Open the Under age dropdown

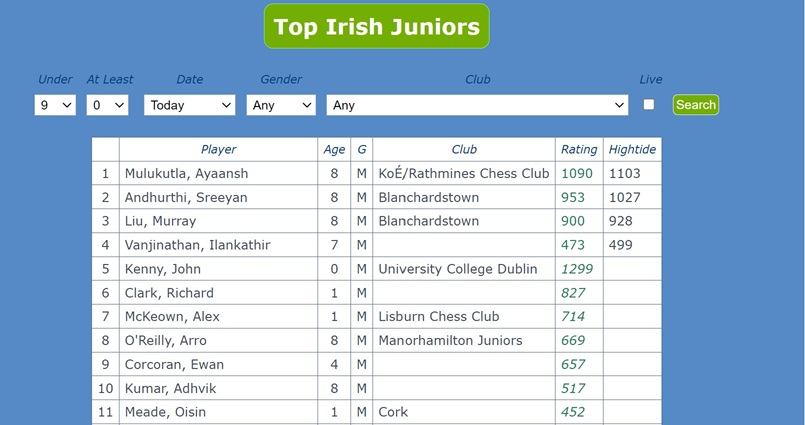55,105
